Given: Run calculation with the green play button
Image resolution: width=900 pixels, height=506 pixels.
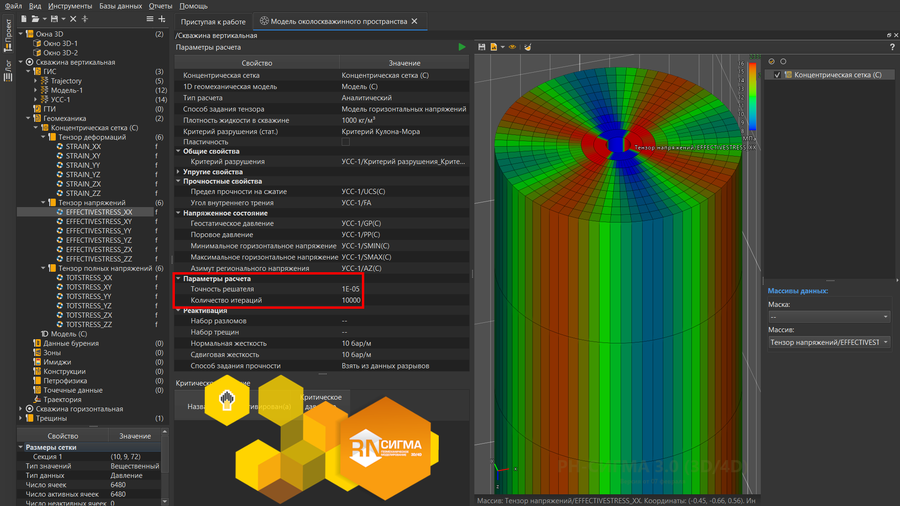Looking at the screenshot, I should (461, 47).
